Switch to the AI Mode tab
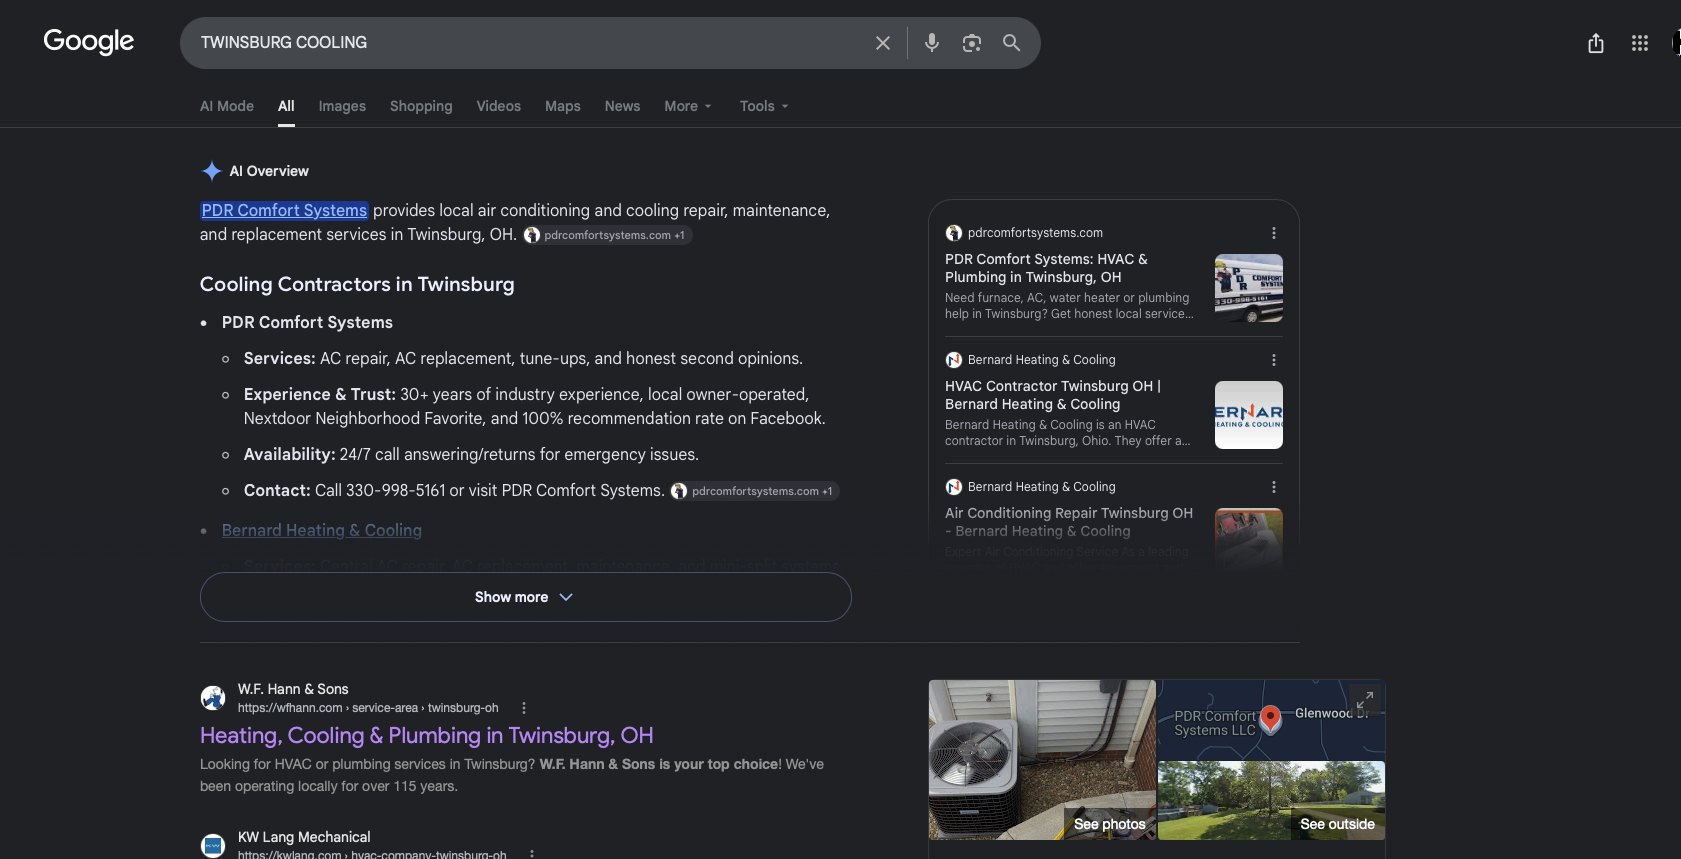This screenshot has width=1681, height=859. coord(227,106)
